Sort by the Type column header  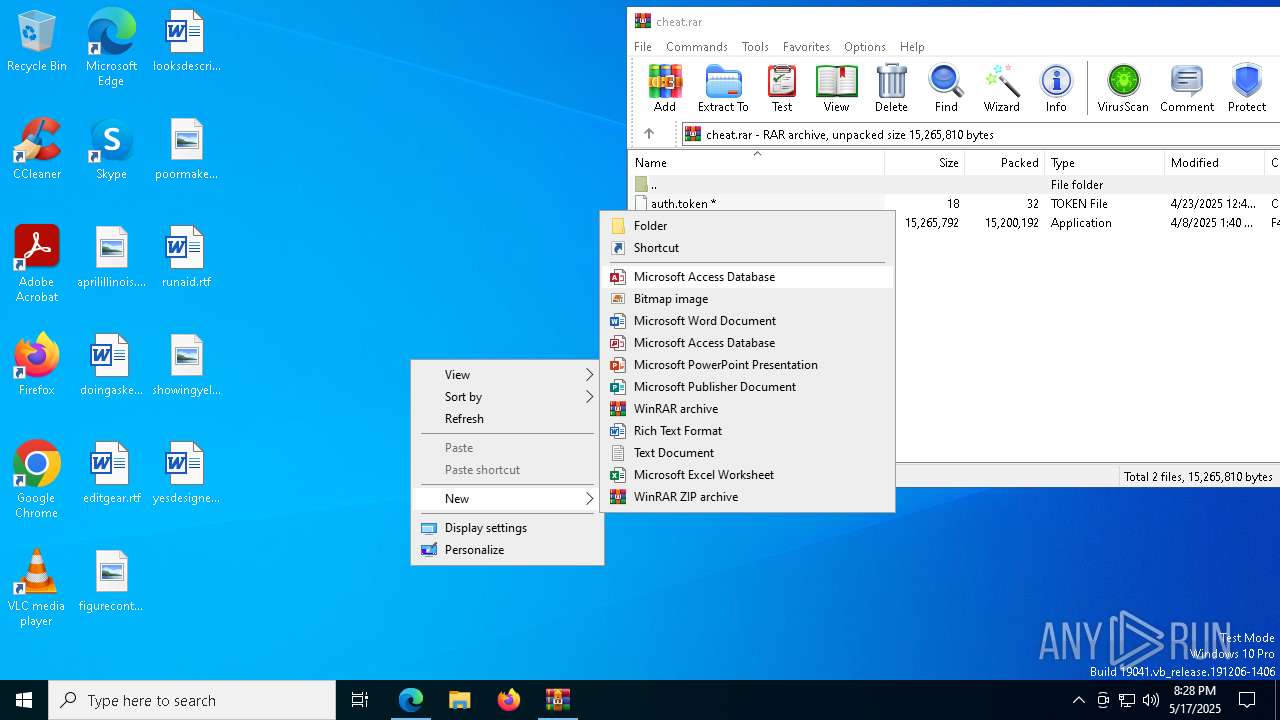[1104, 163]
